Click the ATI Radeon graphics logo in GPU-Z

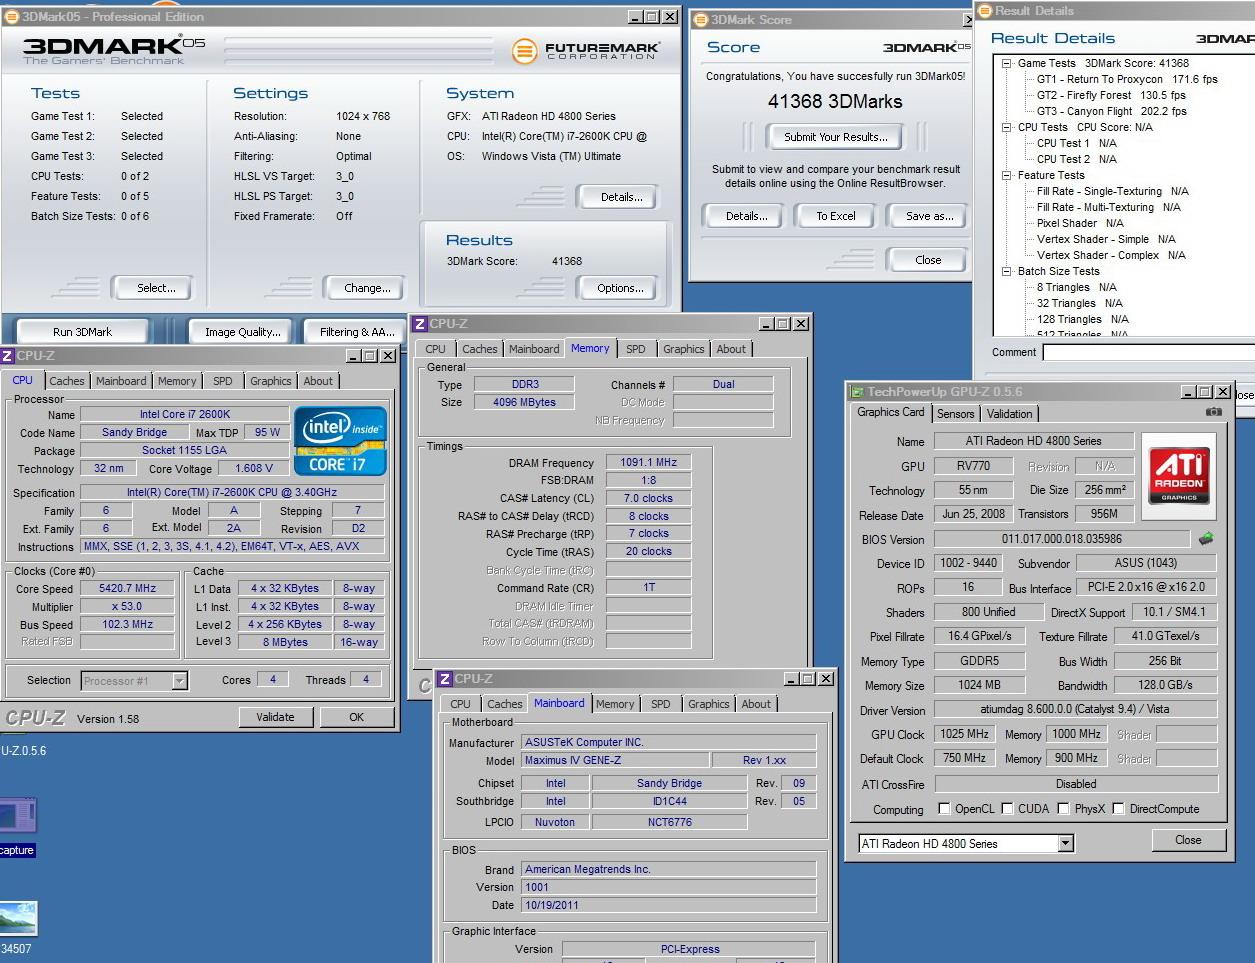tap(1179, 475)
